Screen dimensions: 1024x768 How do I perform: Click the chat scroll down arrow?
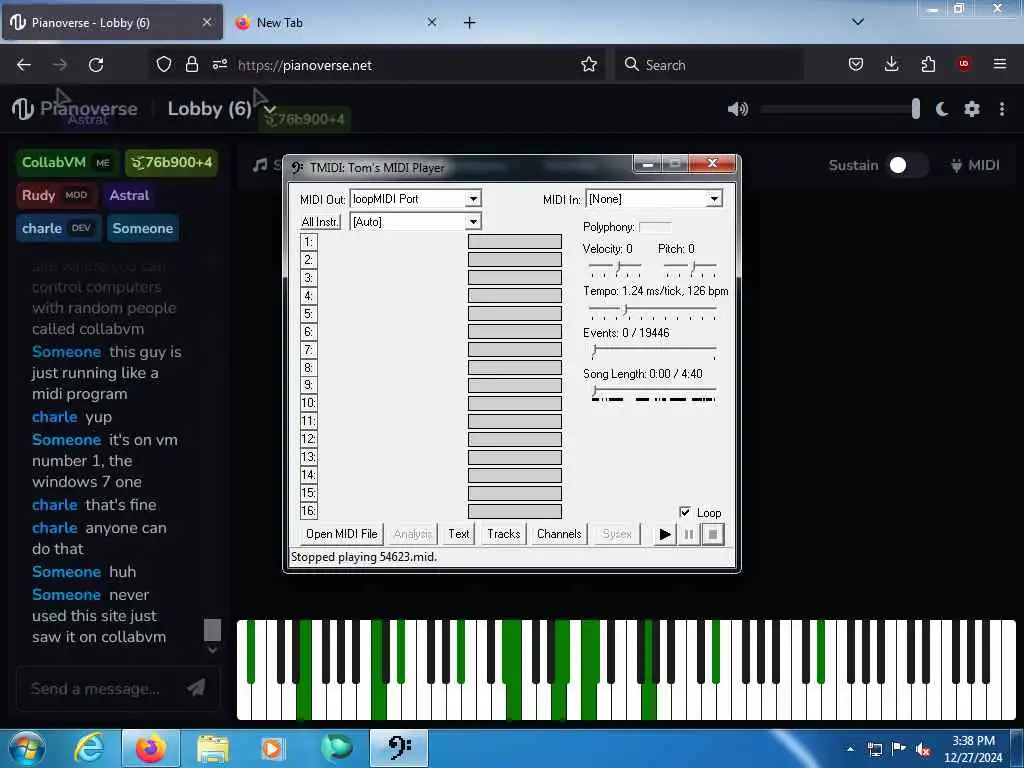(x=212, y=650)
